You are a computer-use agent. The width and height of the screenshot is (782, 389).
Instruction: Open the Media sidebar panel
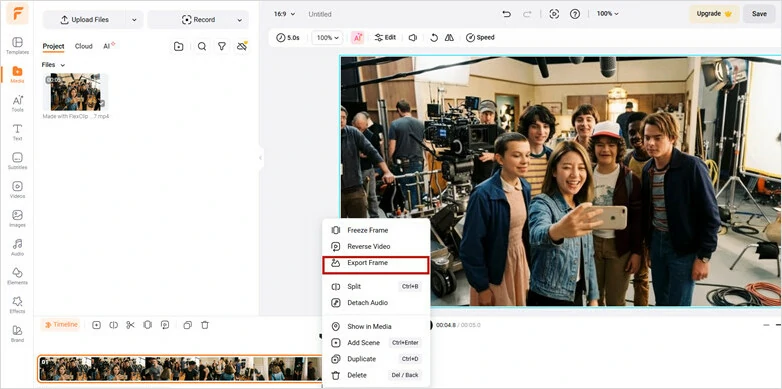tap(17, 74)
